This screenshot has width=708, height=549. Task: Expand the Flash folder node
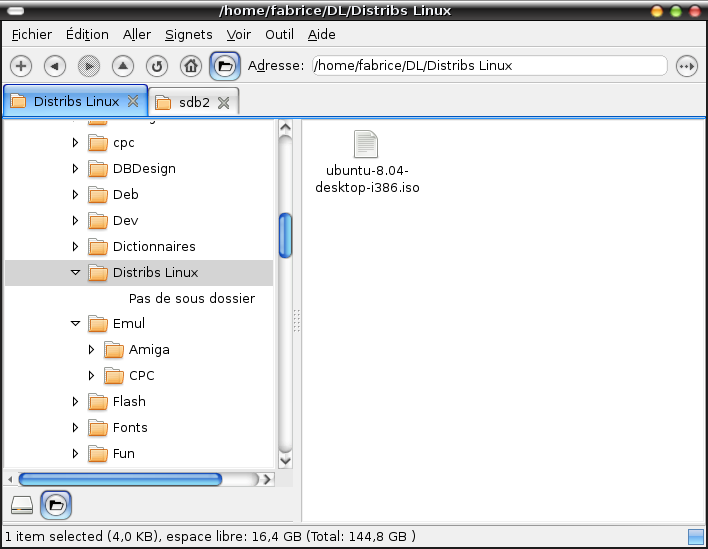[x=75, y=401]
